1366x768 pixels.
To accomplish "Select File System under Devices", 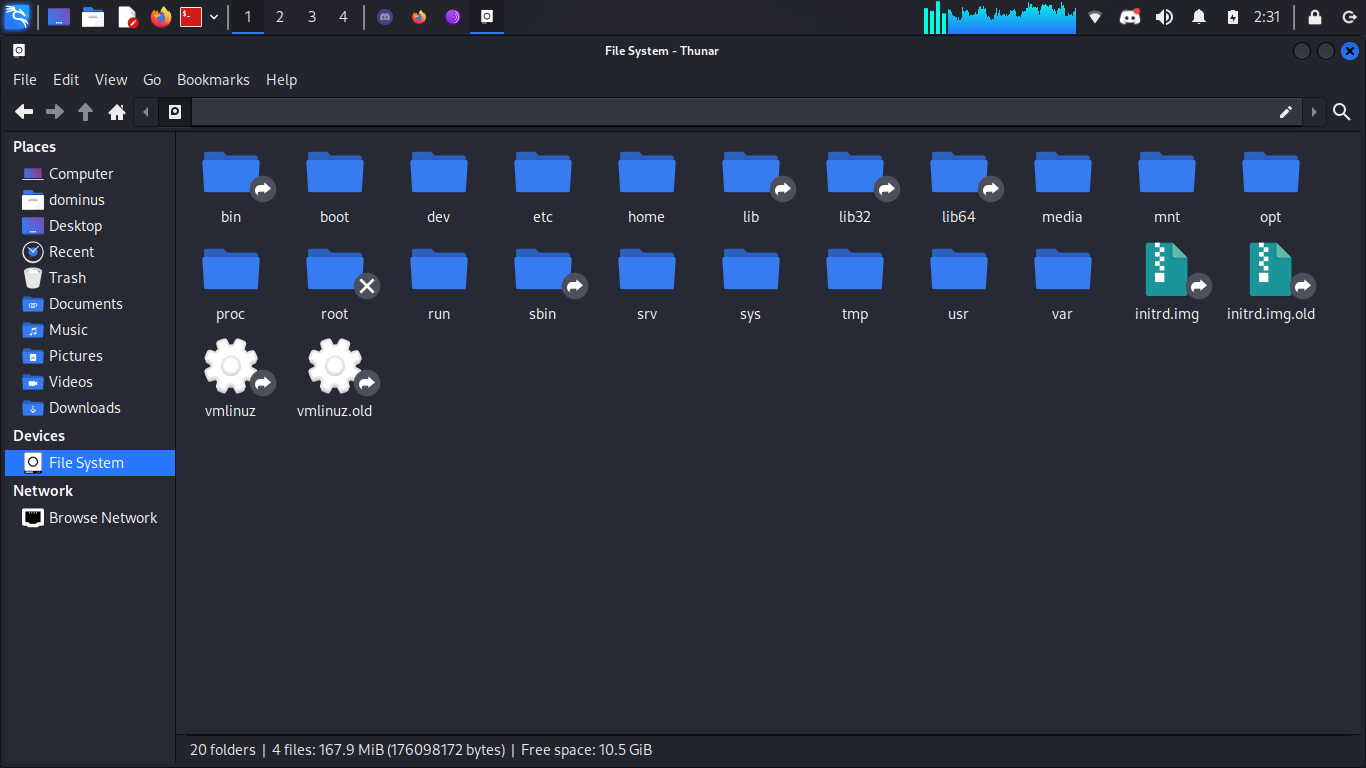I will pos(90,463).
